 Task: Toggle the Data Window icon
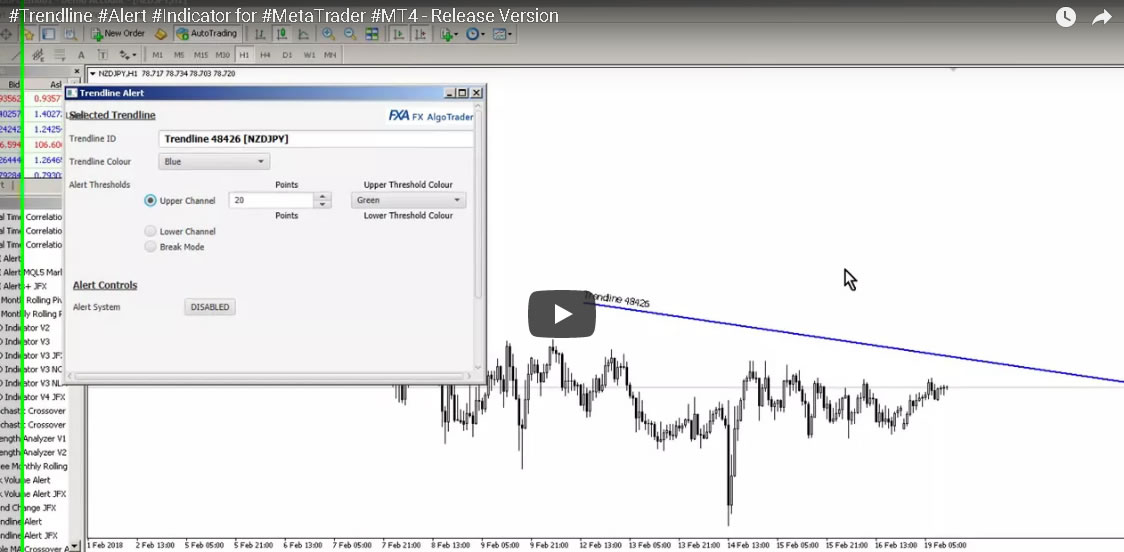click(x=48, y=34)
